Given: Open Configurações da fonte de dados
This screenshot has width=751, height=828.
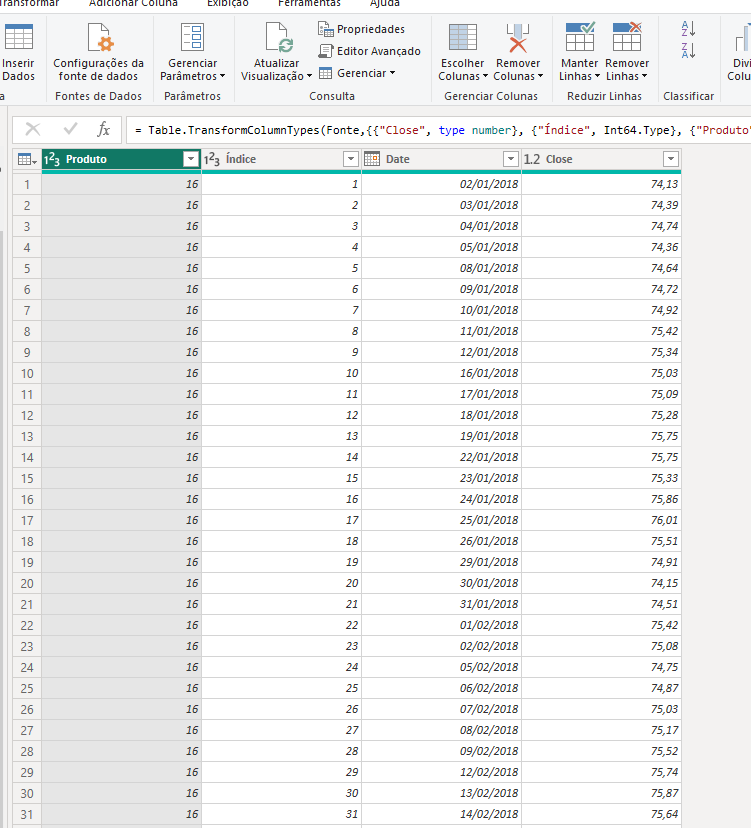Looking at the screenshot, I should (x=98, y=53).
